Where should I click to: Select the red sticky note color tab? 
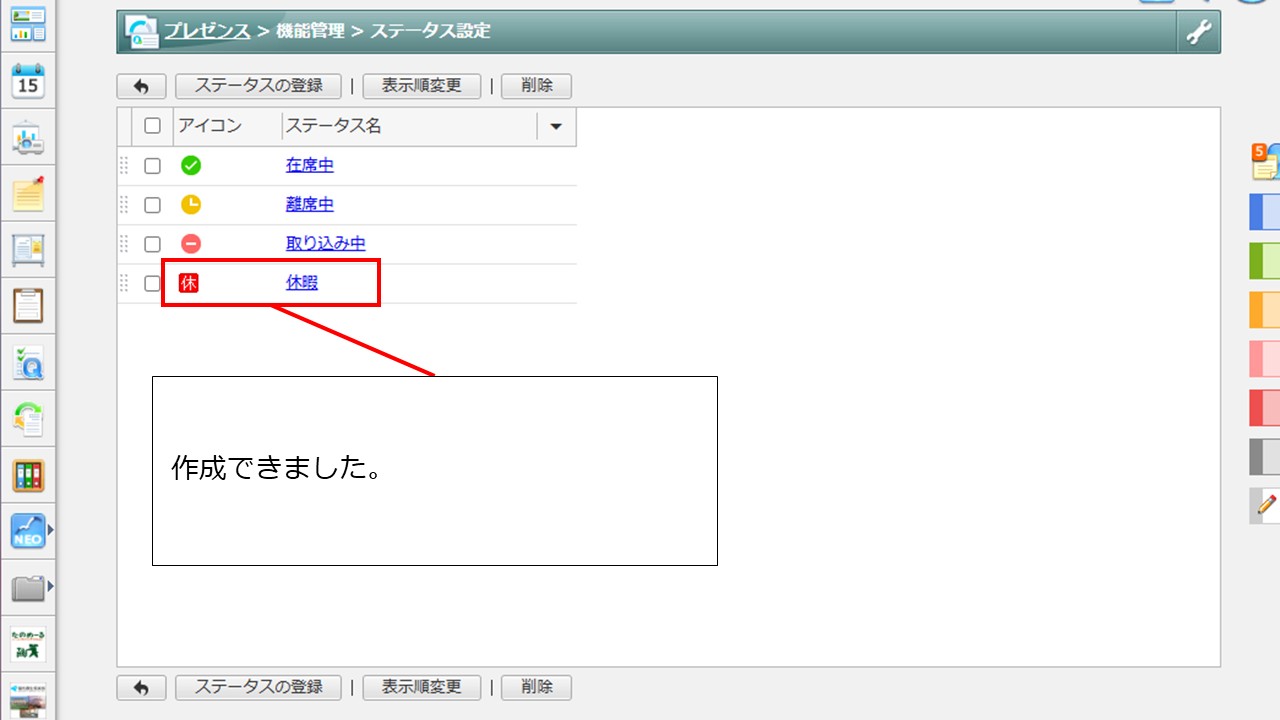coord(1265,408)
